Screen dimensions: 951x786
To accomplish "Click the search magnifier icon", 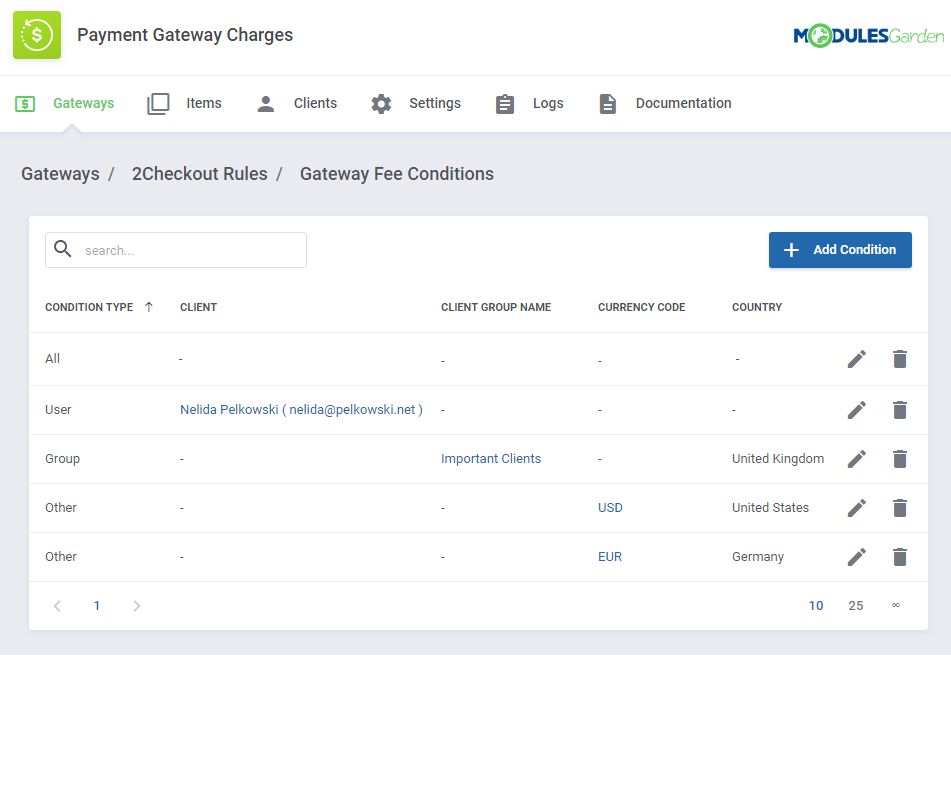I will (x=62, y=249).
